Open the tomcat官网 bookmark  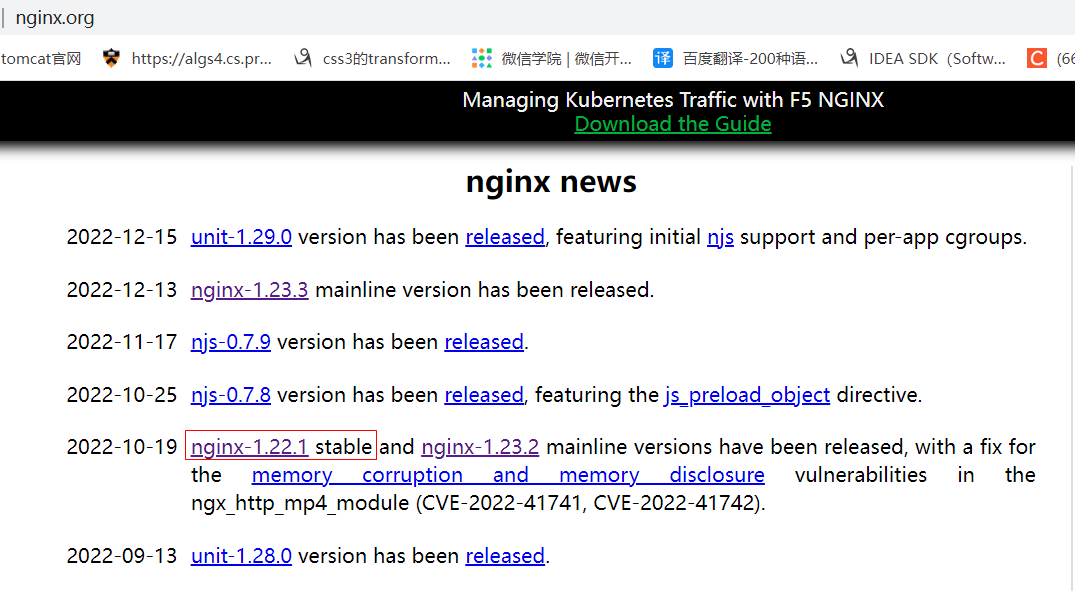[x=40, y=58]
